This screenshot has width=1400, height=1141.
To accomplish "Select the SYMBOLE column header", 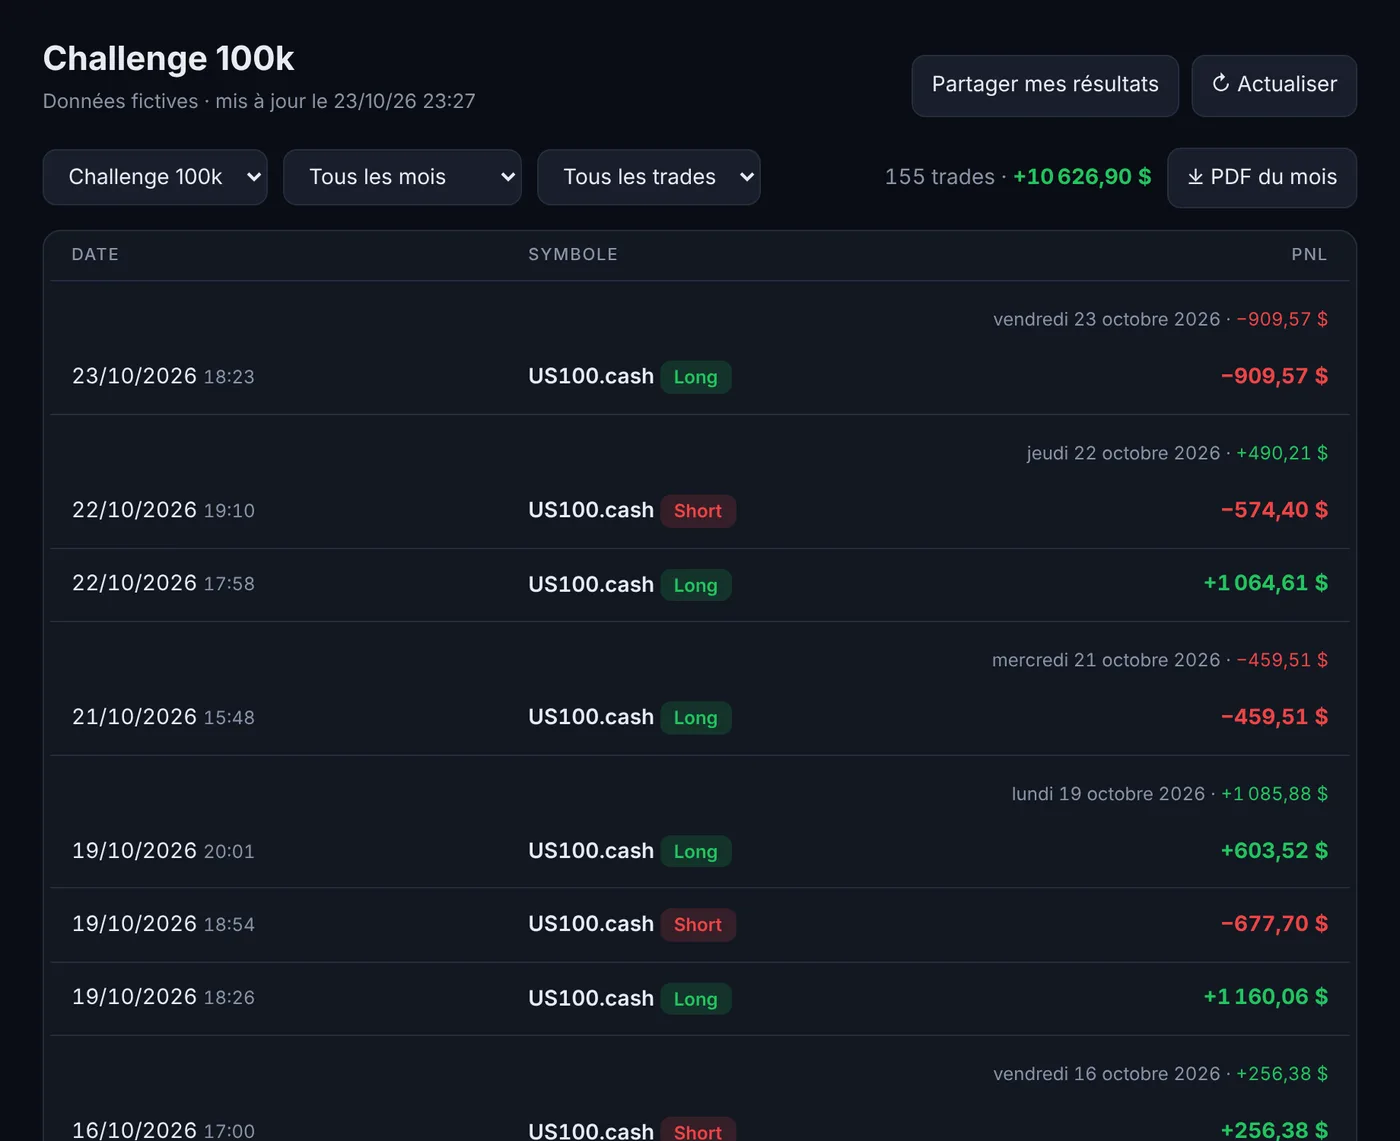I will (x=573, y=254).
